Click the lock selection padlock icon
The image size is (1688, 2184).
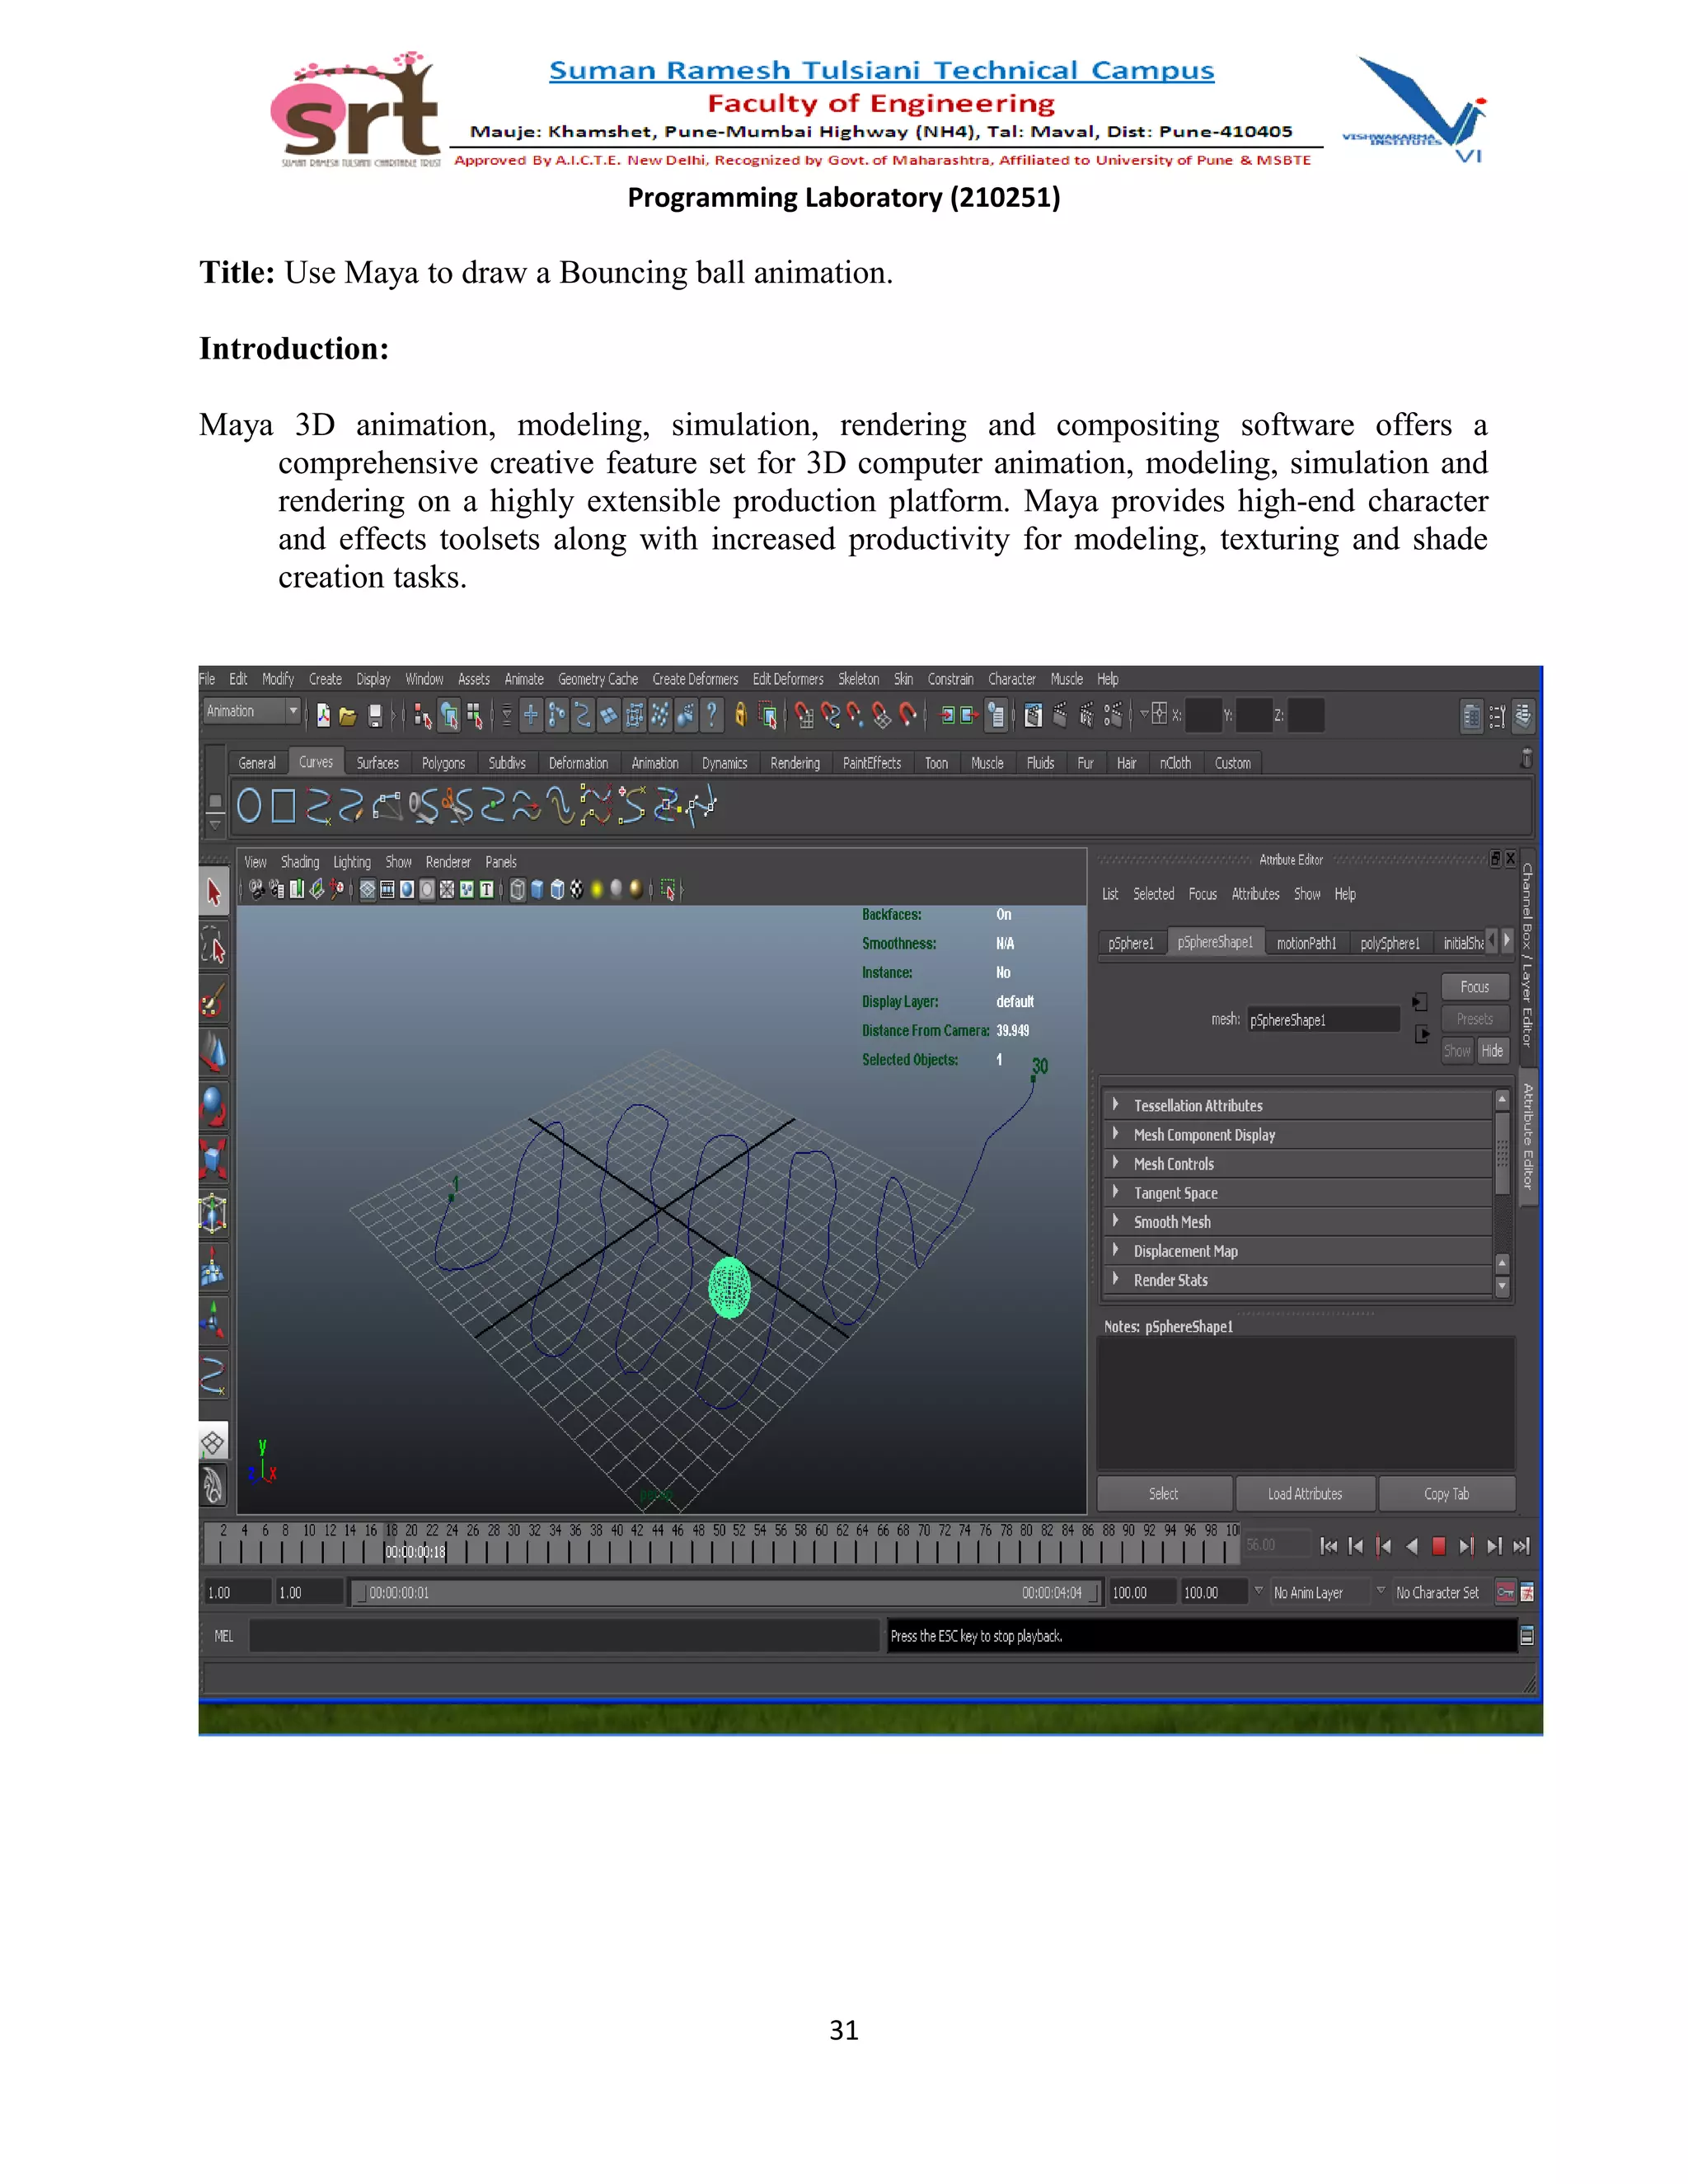pyautogui.click(x=741, y=714)
